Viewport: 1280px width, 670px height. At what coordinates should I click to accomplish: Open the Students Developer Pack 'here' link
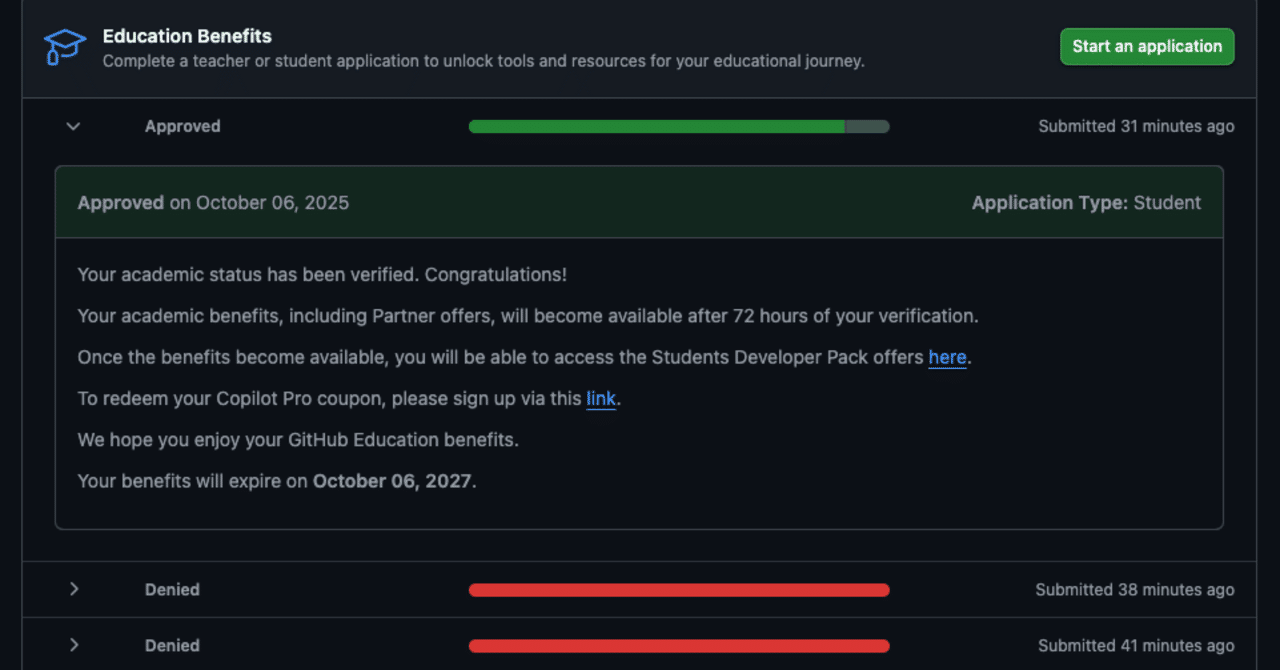click(947, 357)
